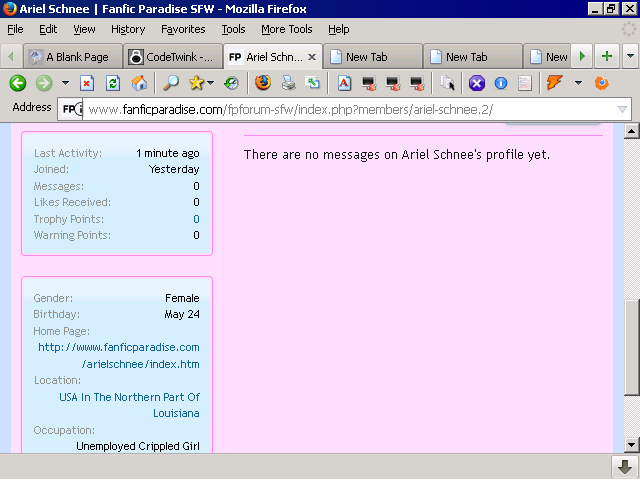The width and height of the screenshot is (640, 480).
Task: Switch to the A Blank Page tab
Action: [73, 57]
